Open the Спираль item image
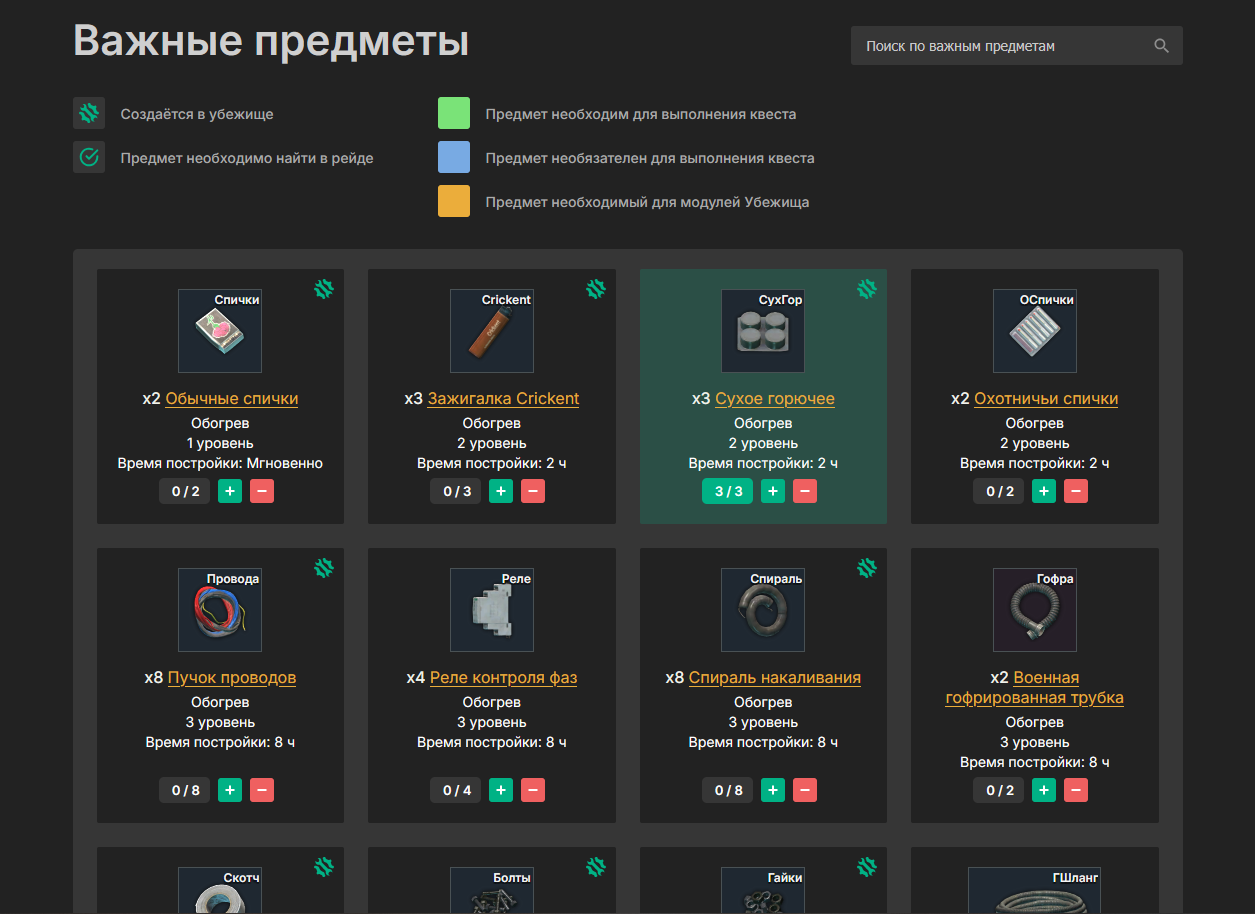This screenshot has height=914, width=1255. click(x=763, y=610)
